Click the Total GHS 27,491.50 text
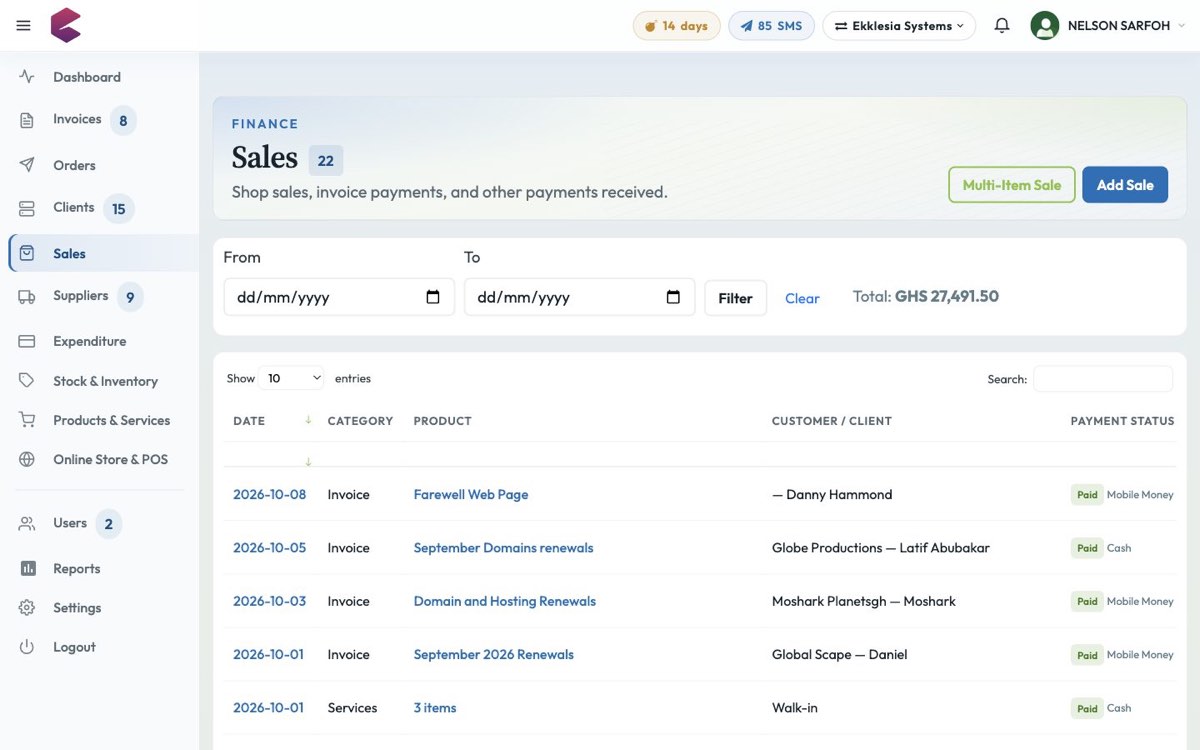 pos(926,296)
